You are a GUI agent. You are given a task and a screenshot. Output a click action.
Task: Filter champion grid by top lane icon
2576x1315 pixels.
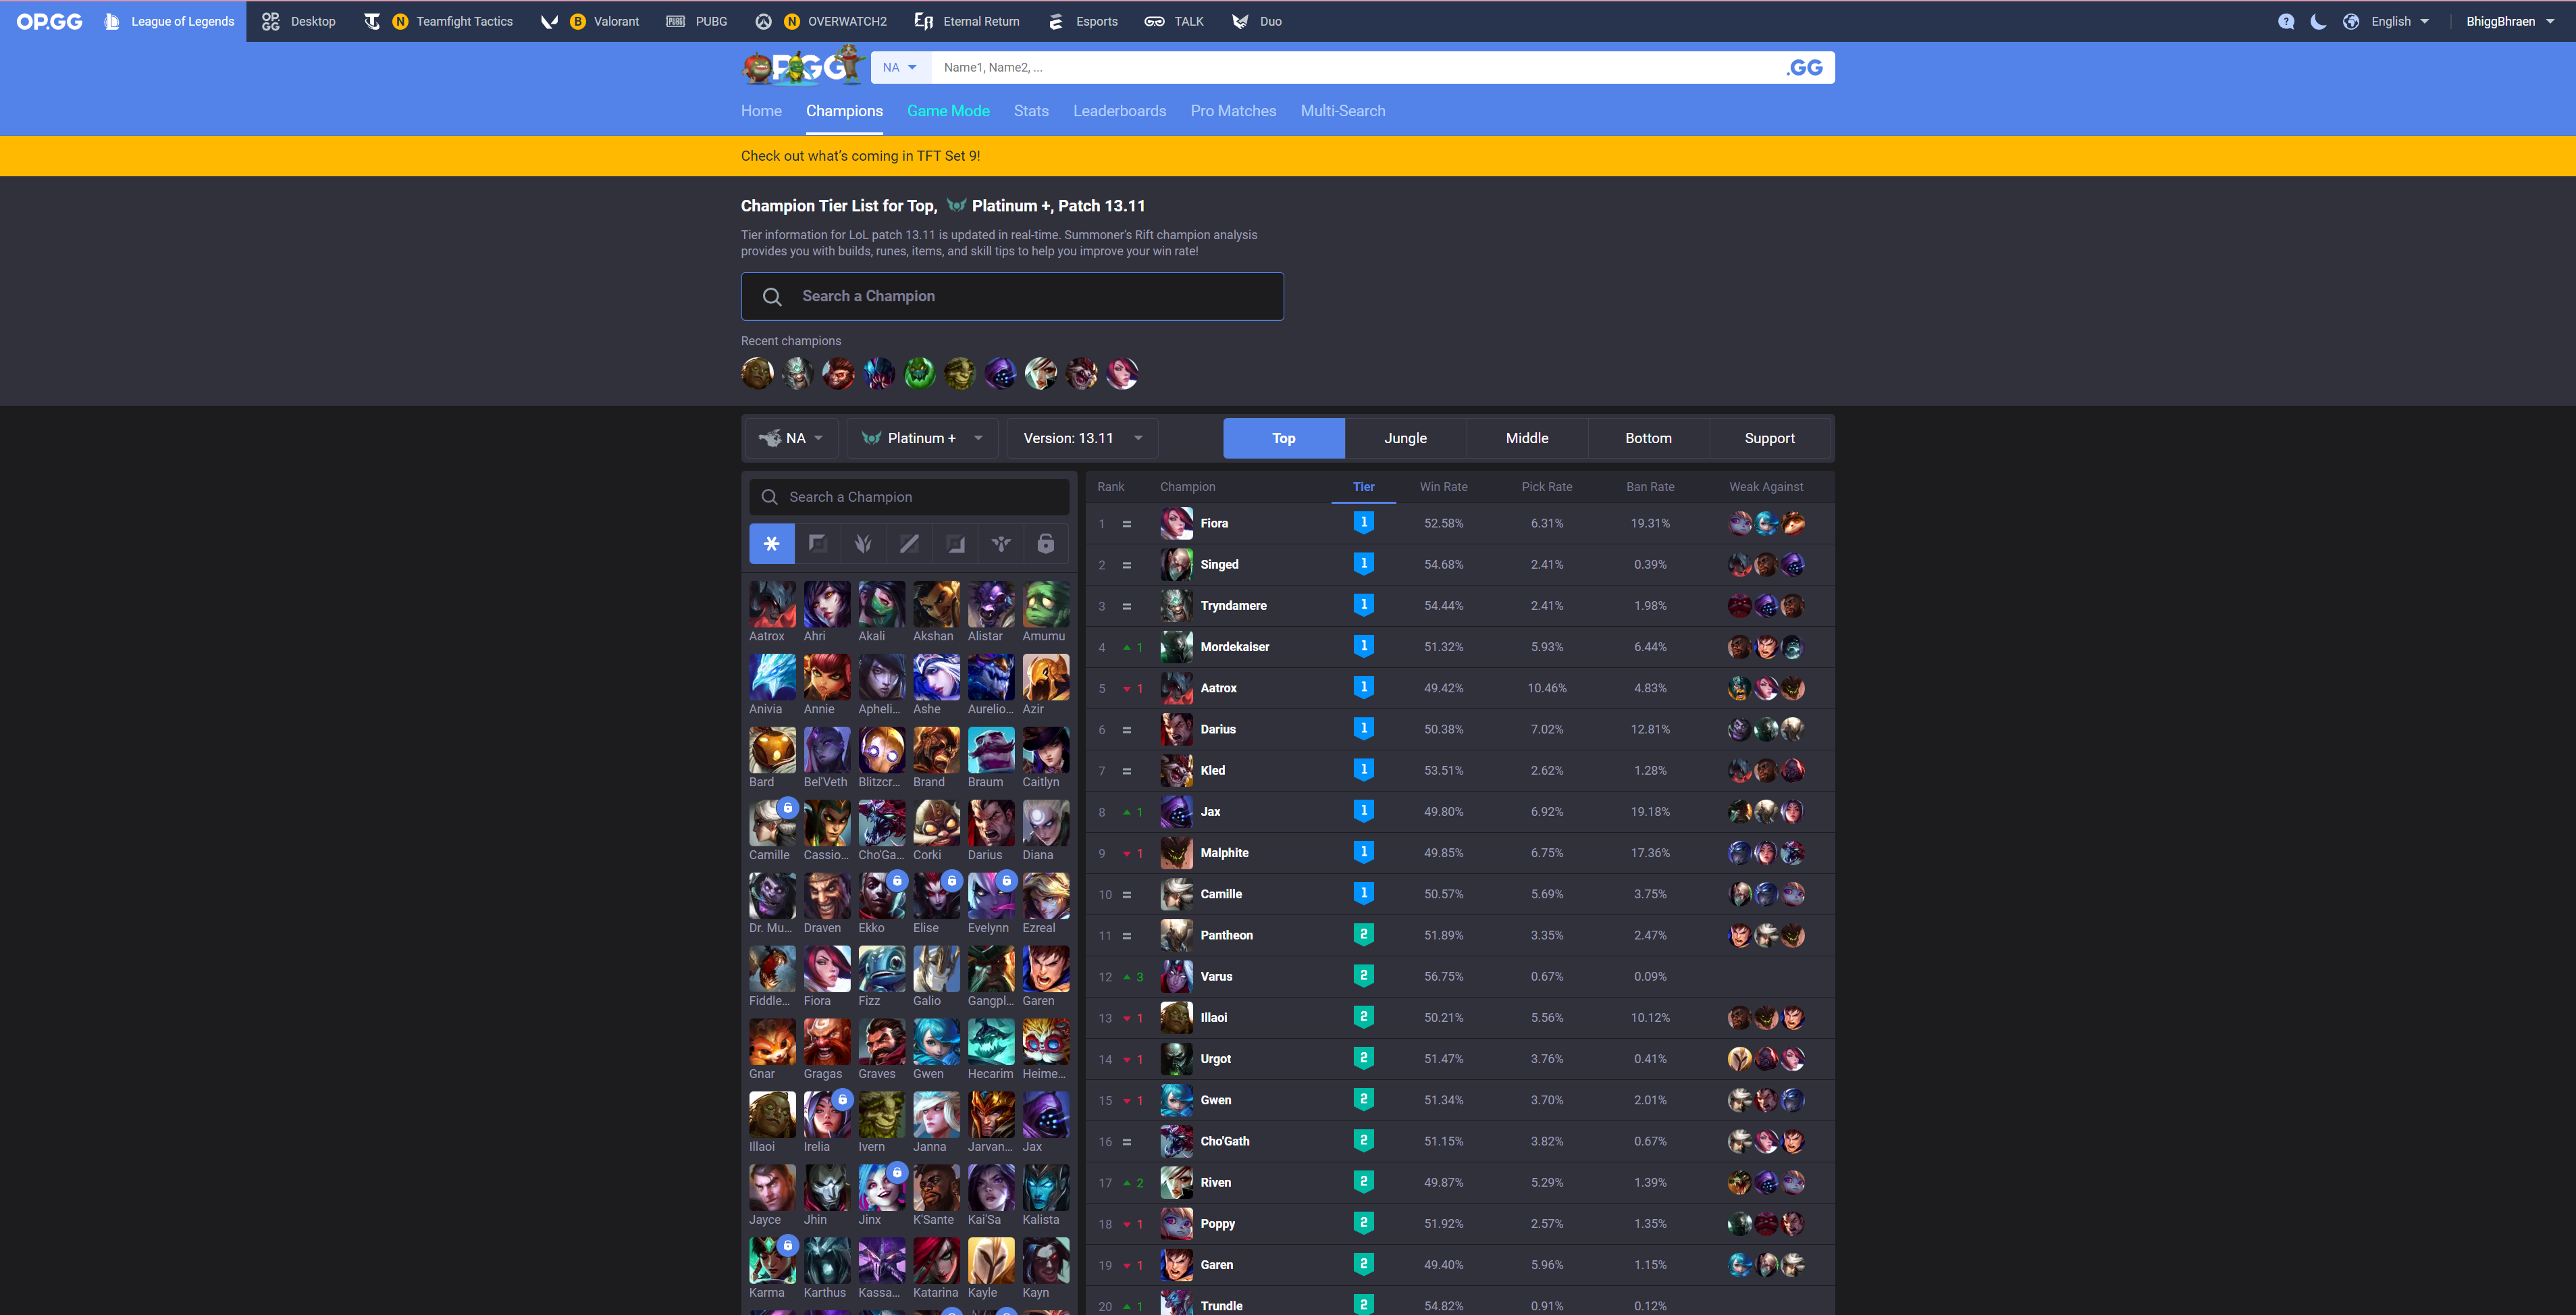[817, 544]
